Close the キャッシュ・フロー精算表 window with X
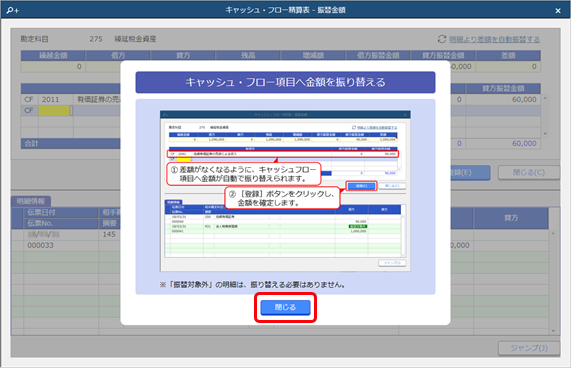The width and height of the screenshot is (571, 368). pos(558,11)
